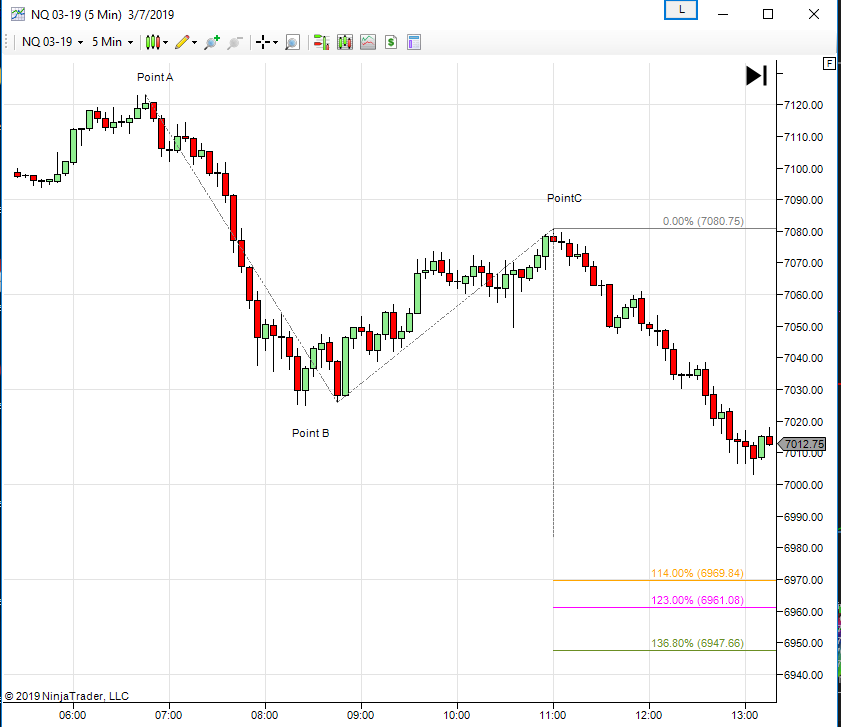The width and height of the screenshot is (841, 727).
Task: Click the 7000.00 price axis label
Action: (803, 485)
